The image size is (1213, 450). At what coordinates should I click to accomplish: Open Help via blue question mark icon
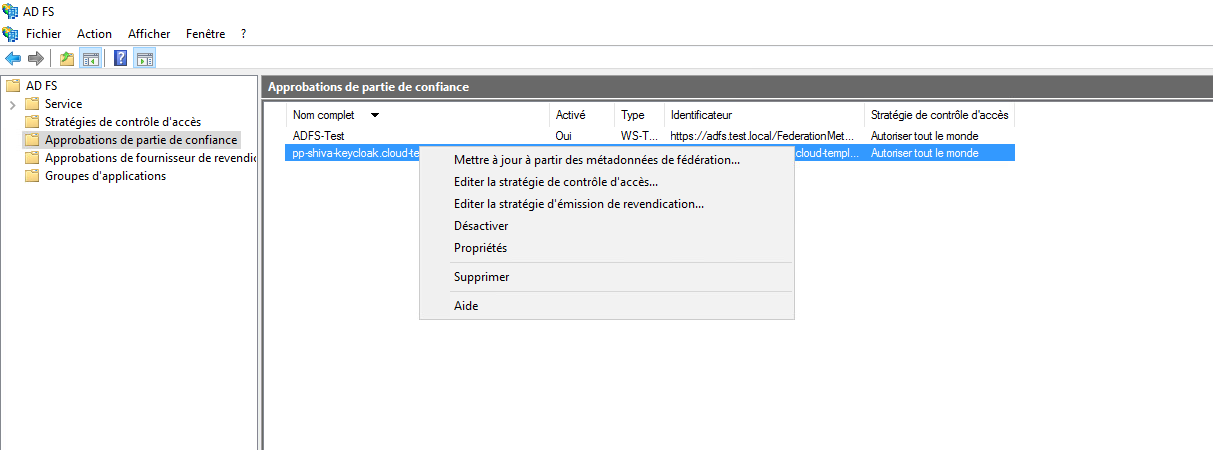coord(121,58)
